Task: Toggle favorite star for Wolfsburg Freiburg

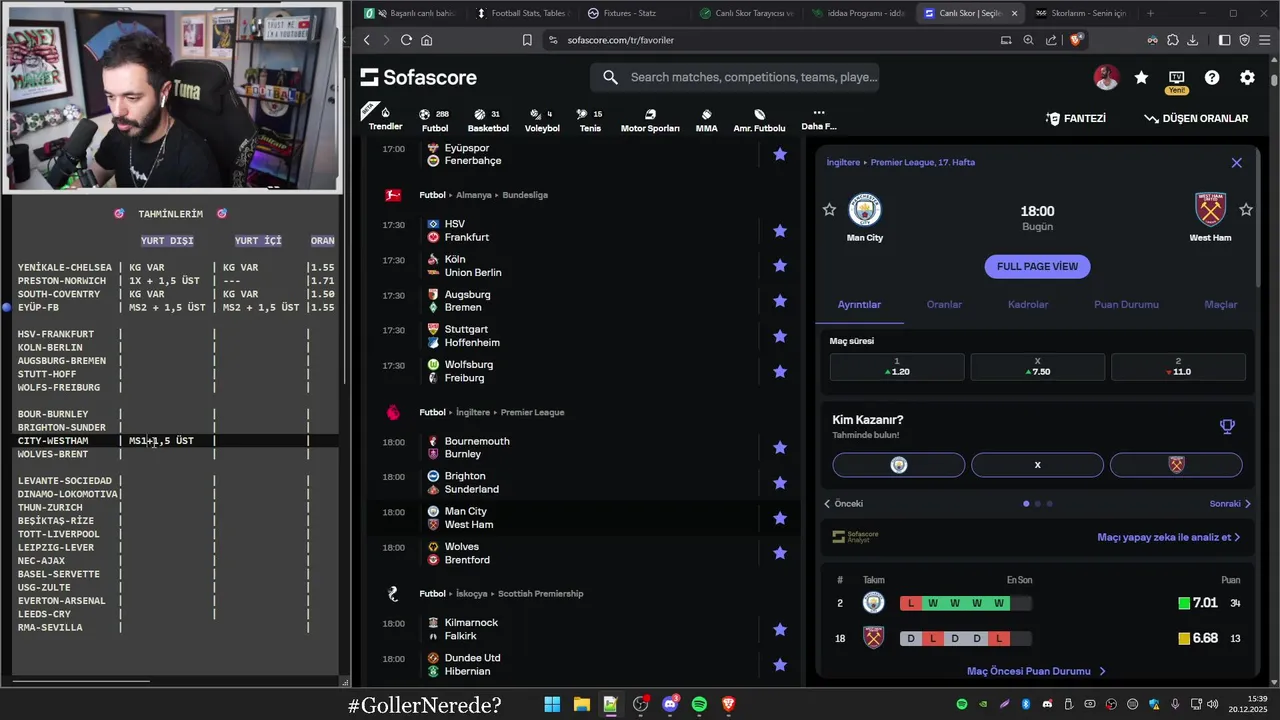Action: tap(780, 371)
